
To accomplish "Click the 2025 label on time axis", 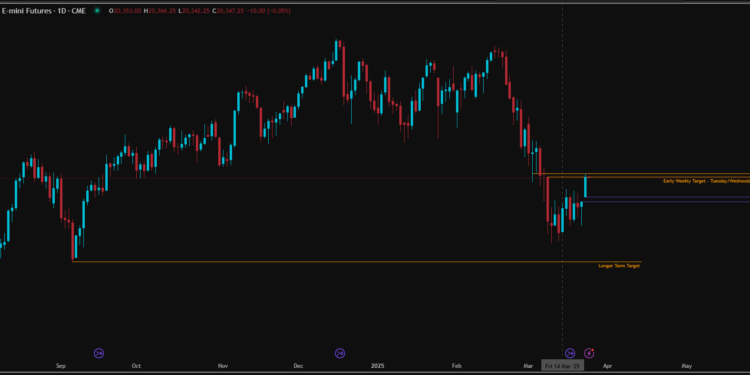I will [x=378, y=366].
